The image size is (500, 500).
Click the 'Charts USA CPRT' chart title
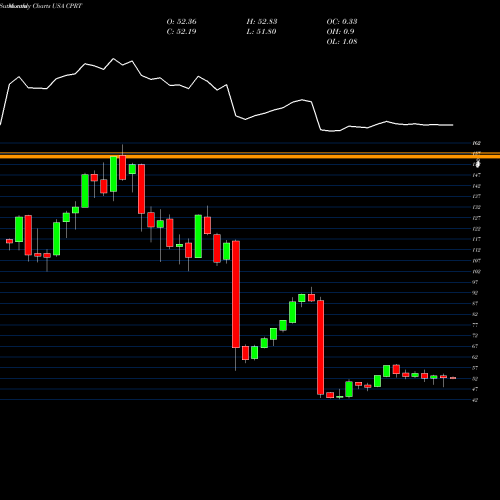pos(57,6)
